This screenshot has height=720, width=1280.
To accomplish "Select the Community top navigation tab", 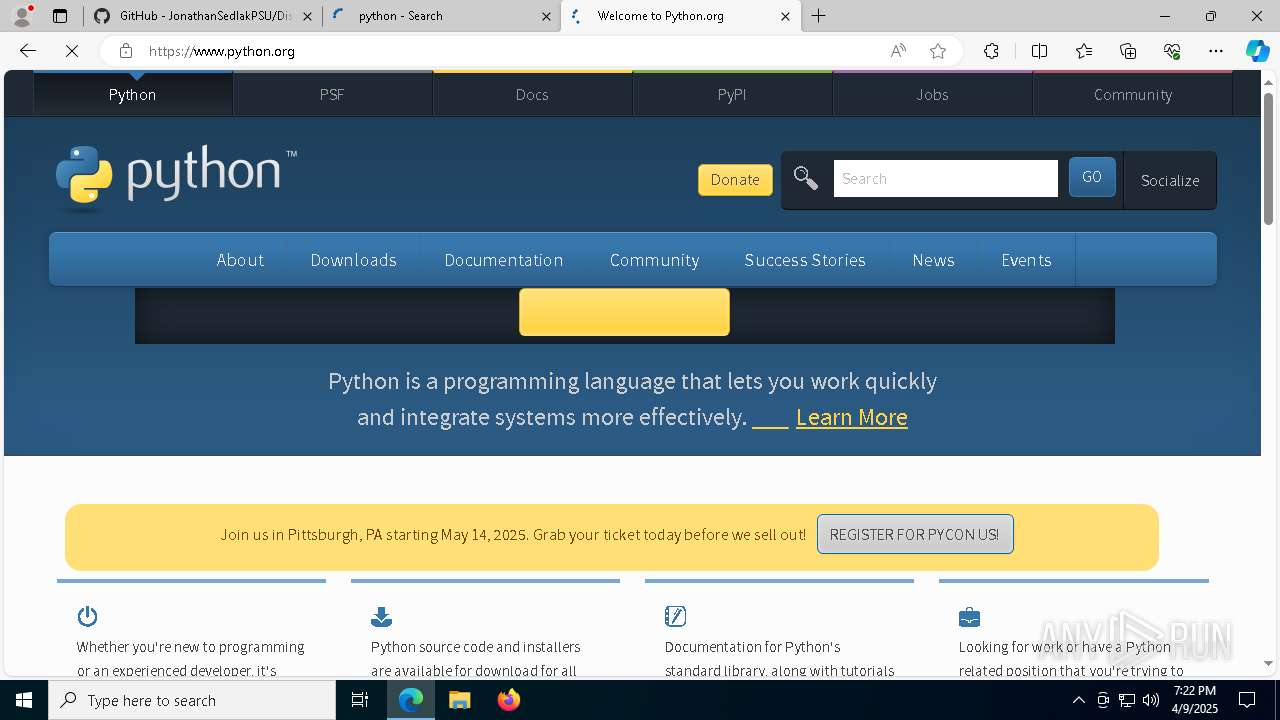I will click(1132, 94).
